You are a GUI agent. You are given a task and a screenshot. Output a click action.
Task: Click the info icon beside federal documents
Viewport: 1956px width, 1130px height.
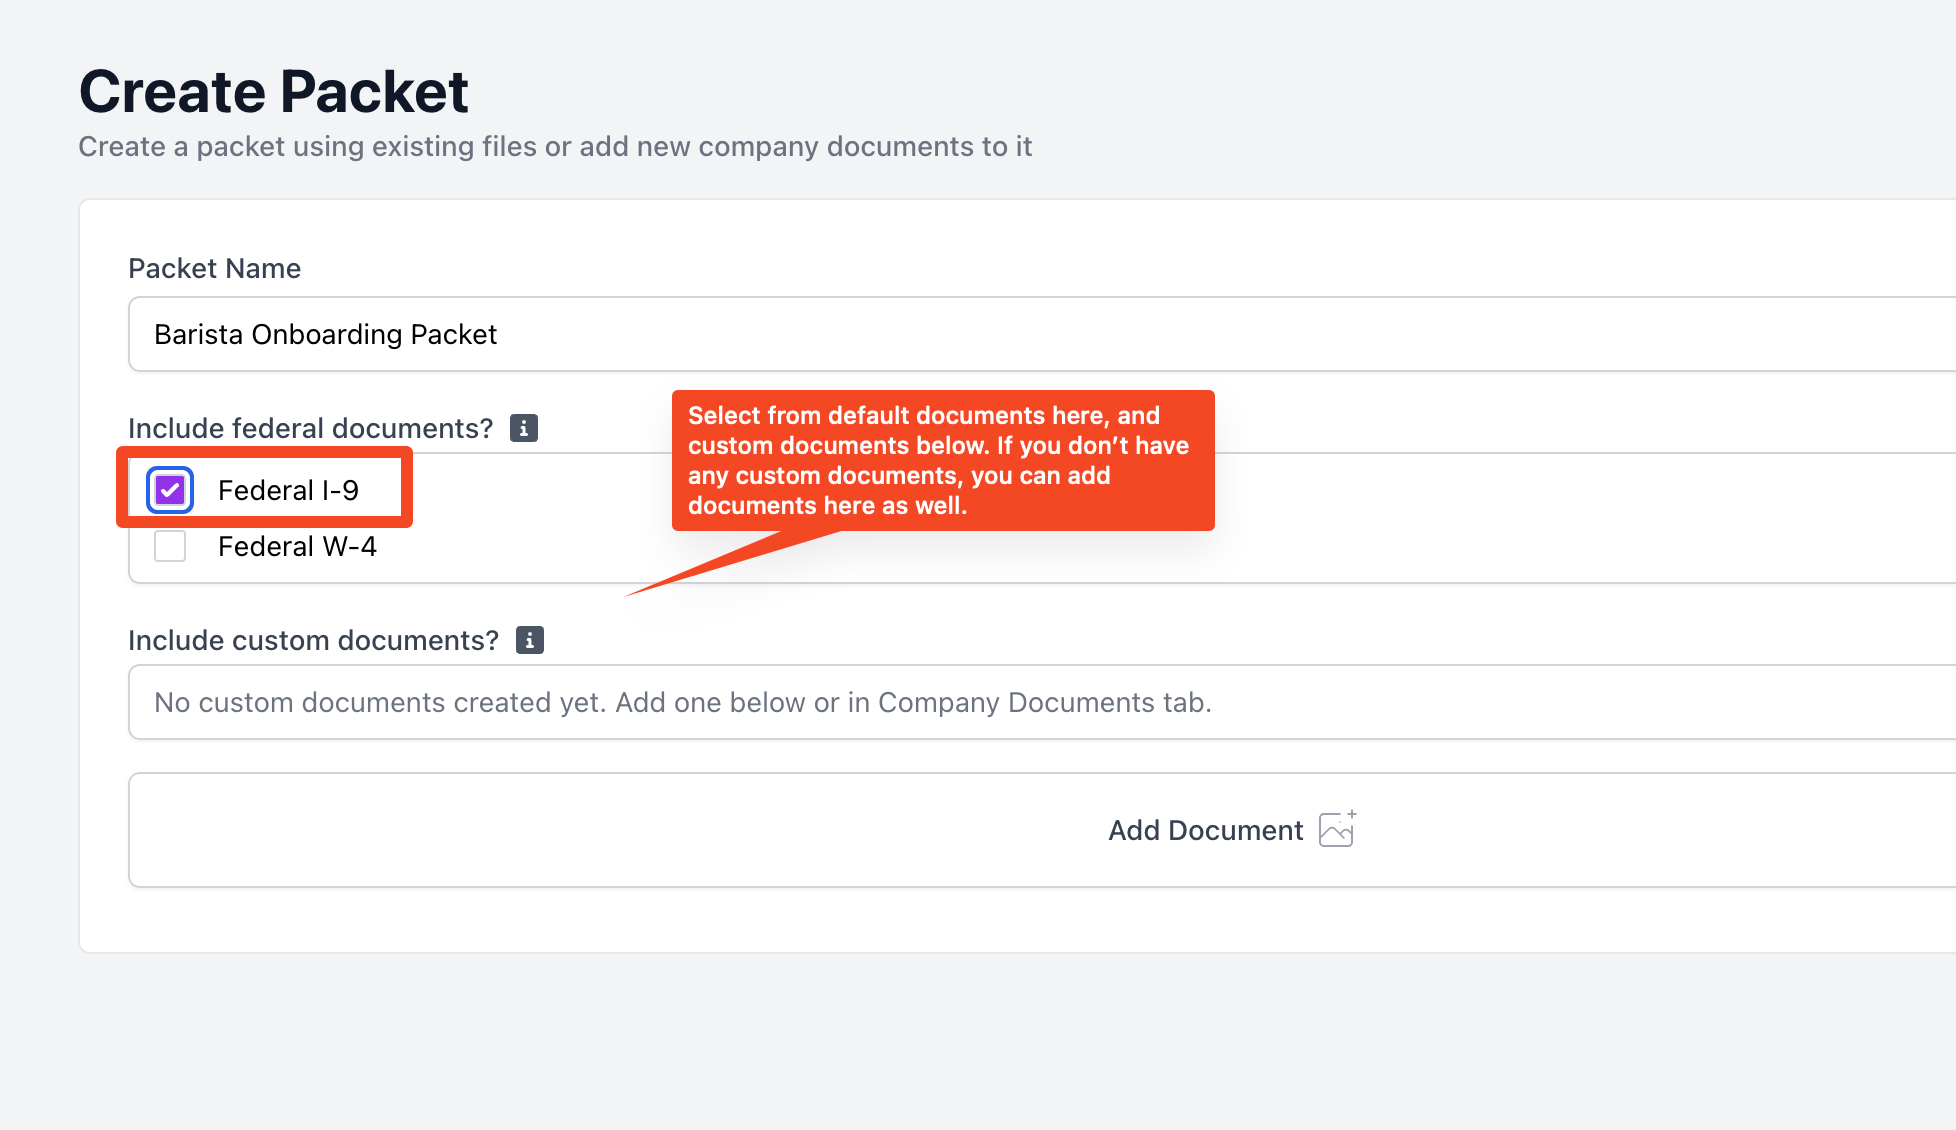(x=524, y=428)
